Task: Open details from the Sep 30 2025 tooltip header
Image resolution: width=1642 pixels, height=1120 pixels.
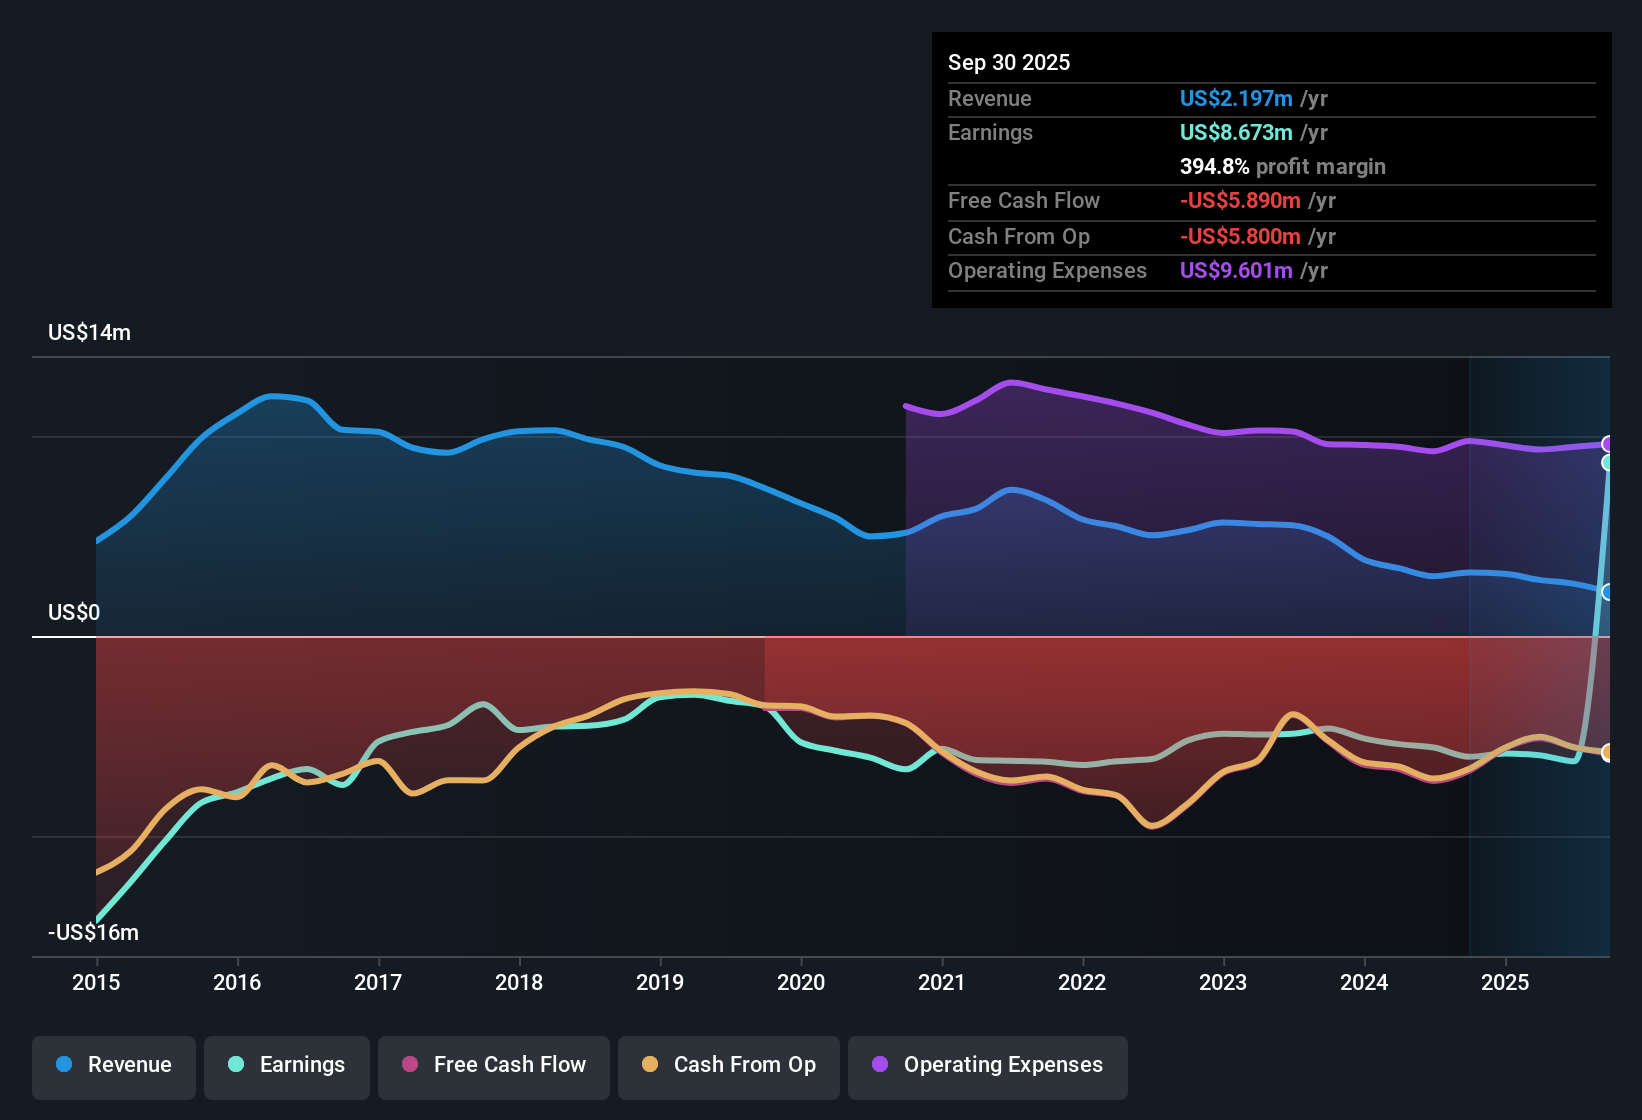Action: pos(1010,62)
